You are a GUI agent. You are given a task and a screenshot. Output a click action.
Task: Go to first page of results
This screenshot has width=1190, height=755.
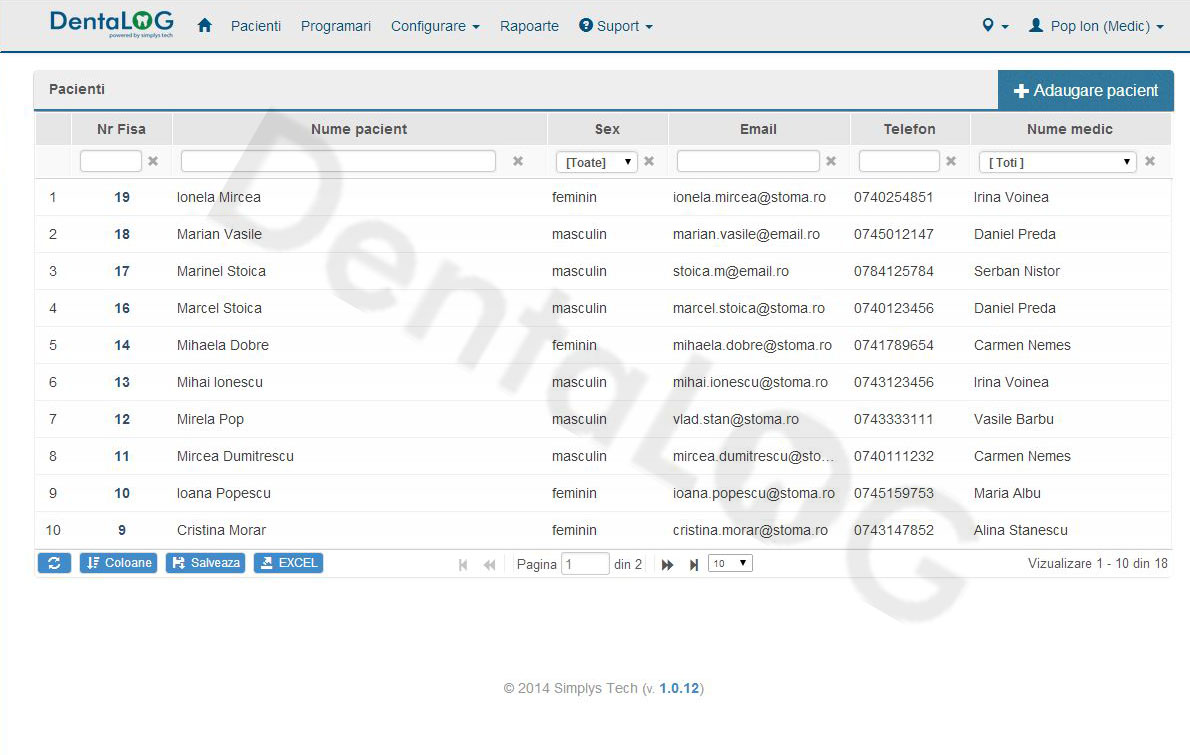463,565
